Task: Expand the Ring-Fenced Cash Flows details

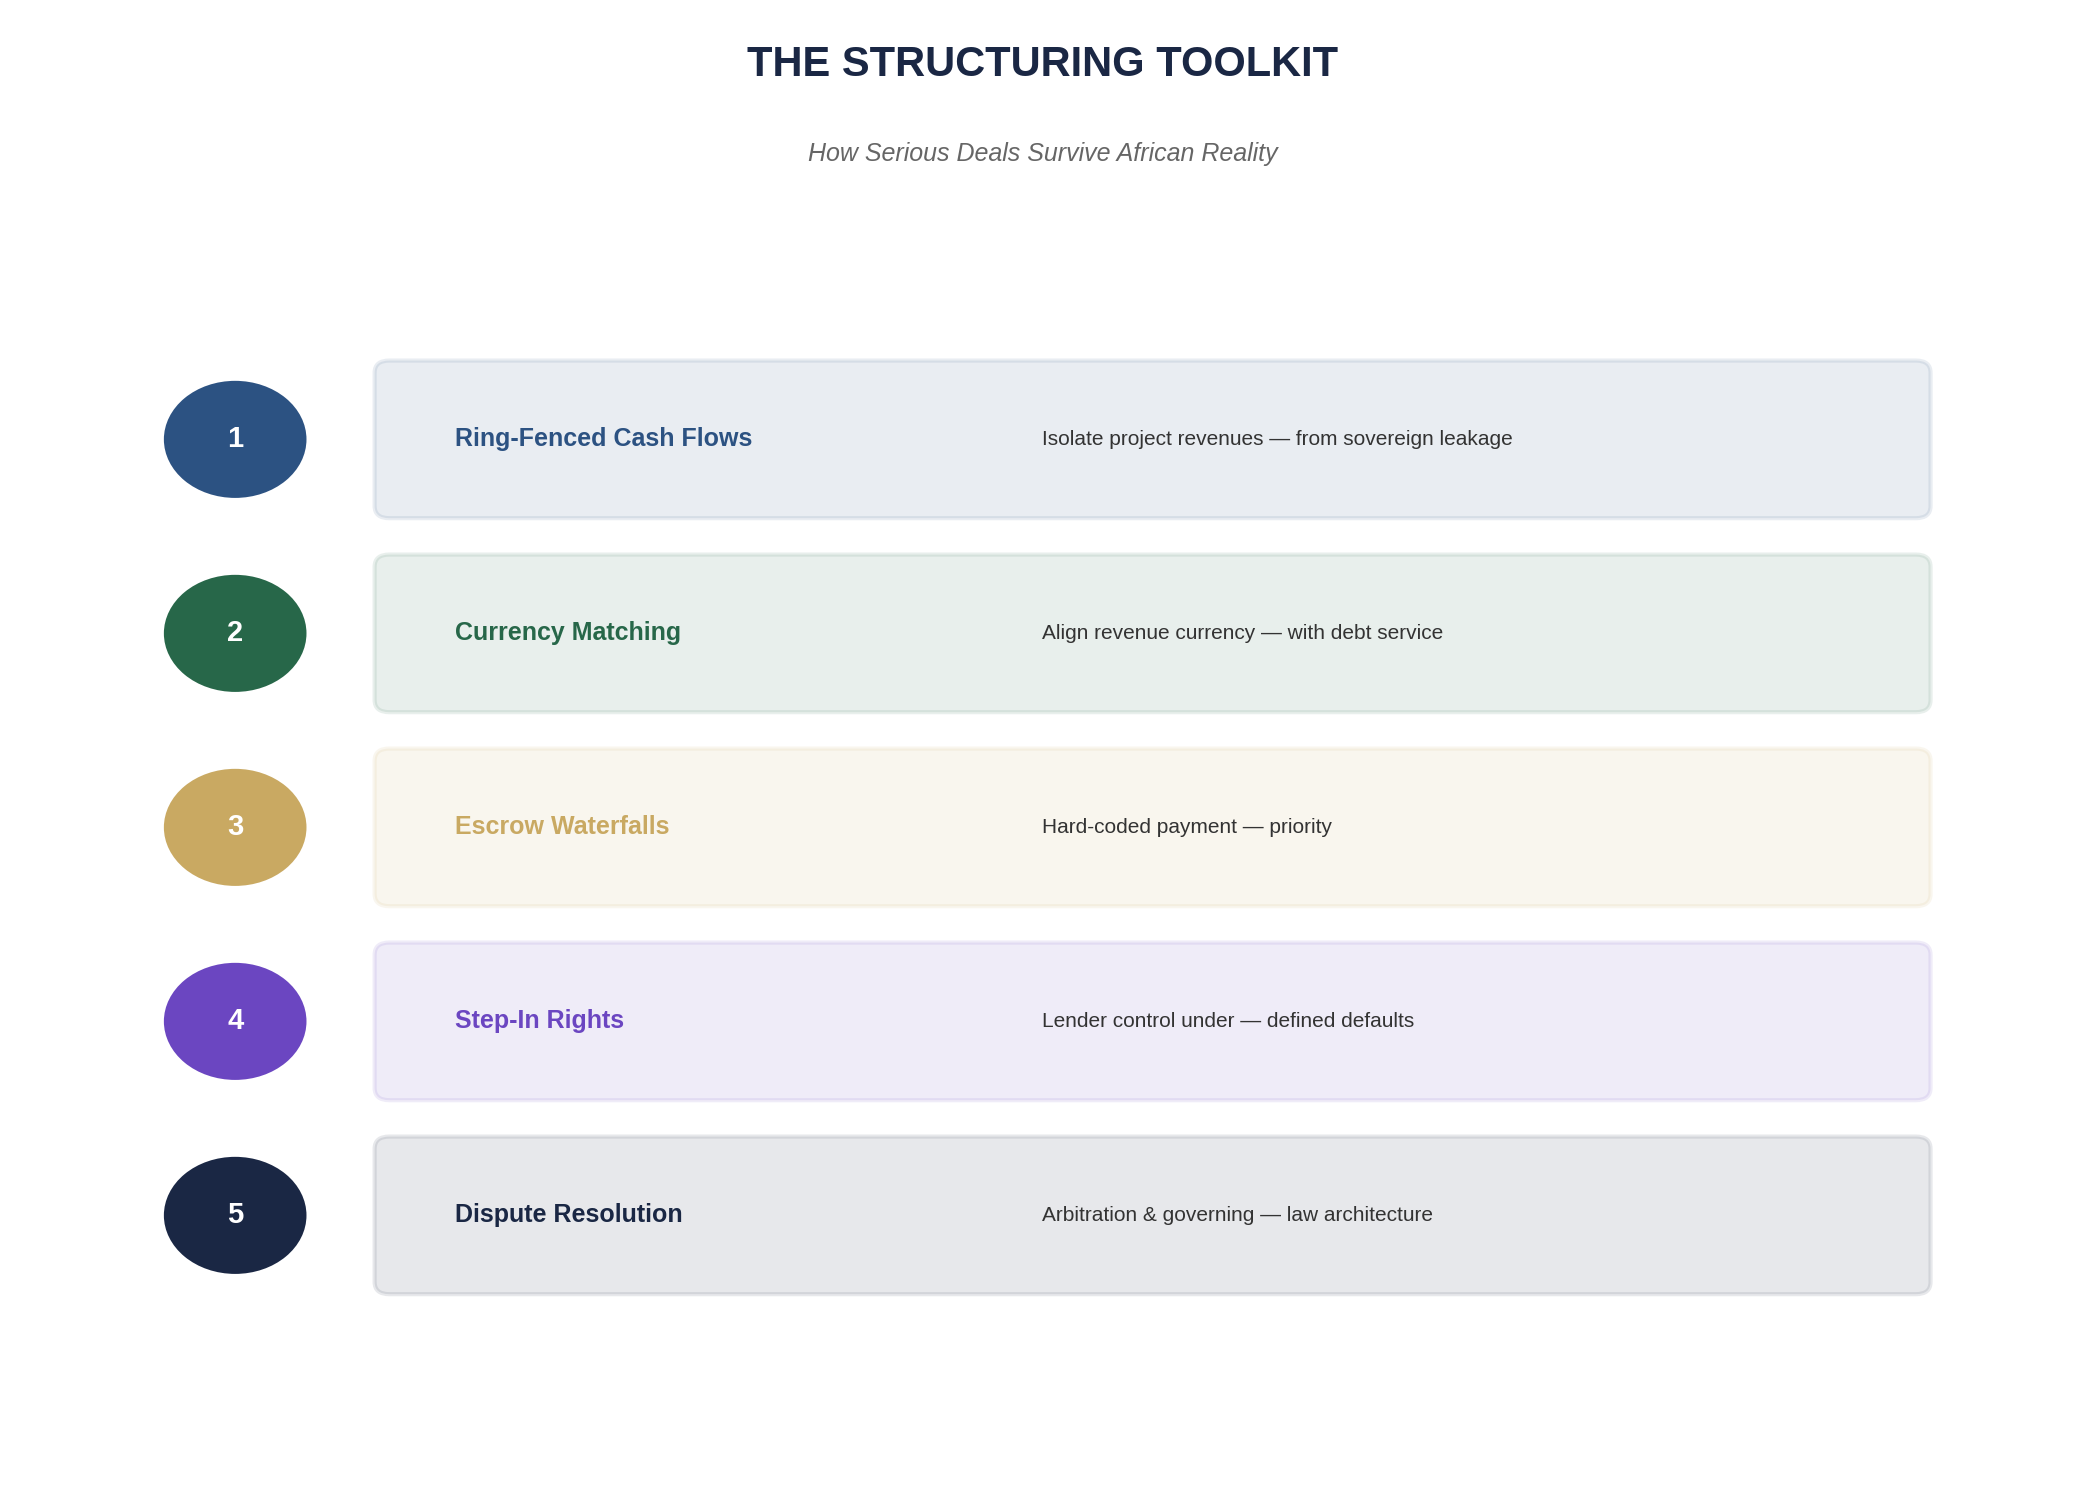Action: pyautogui.click(x=1150, y=438)
